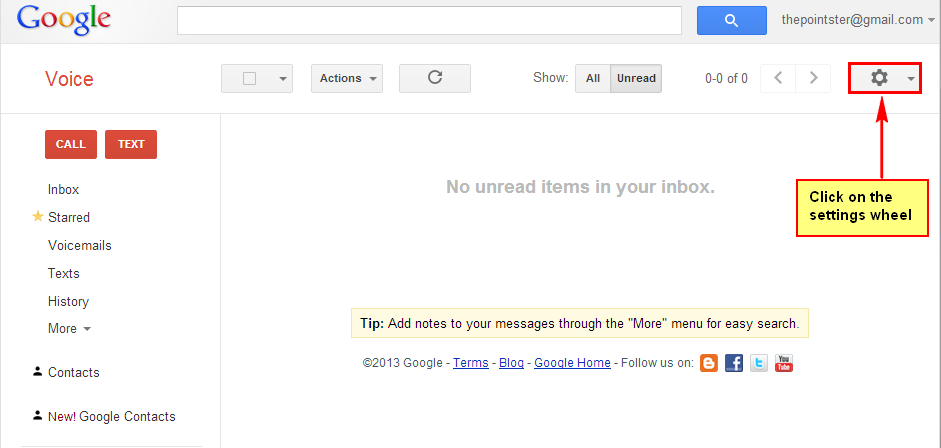
Task: Open Voicemails in the sidebar
Action: pyautogui.click(x=80, y=245)
